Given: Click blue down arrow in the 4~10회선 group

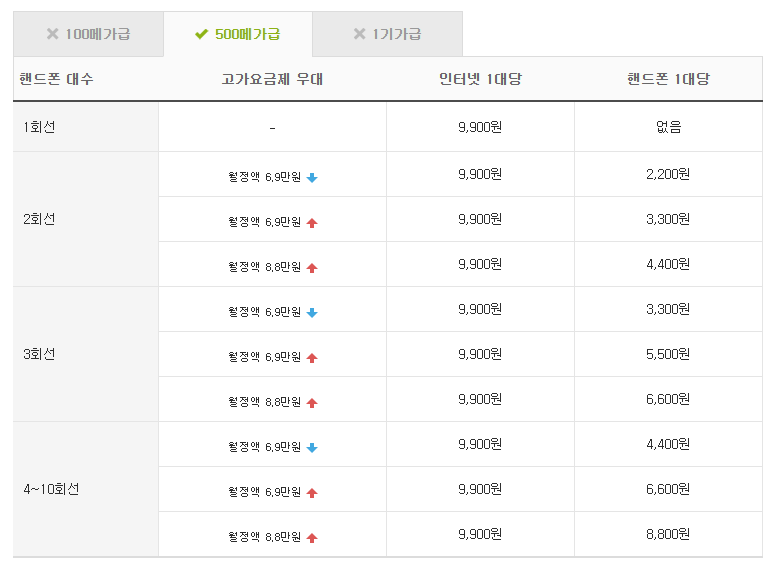Looking at the screenshot, I should [312, 448].
